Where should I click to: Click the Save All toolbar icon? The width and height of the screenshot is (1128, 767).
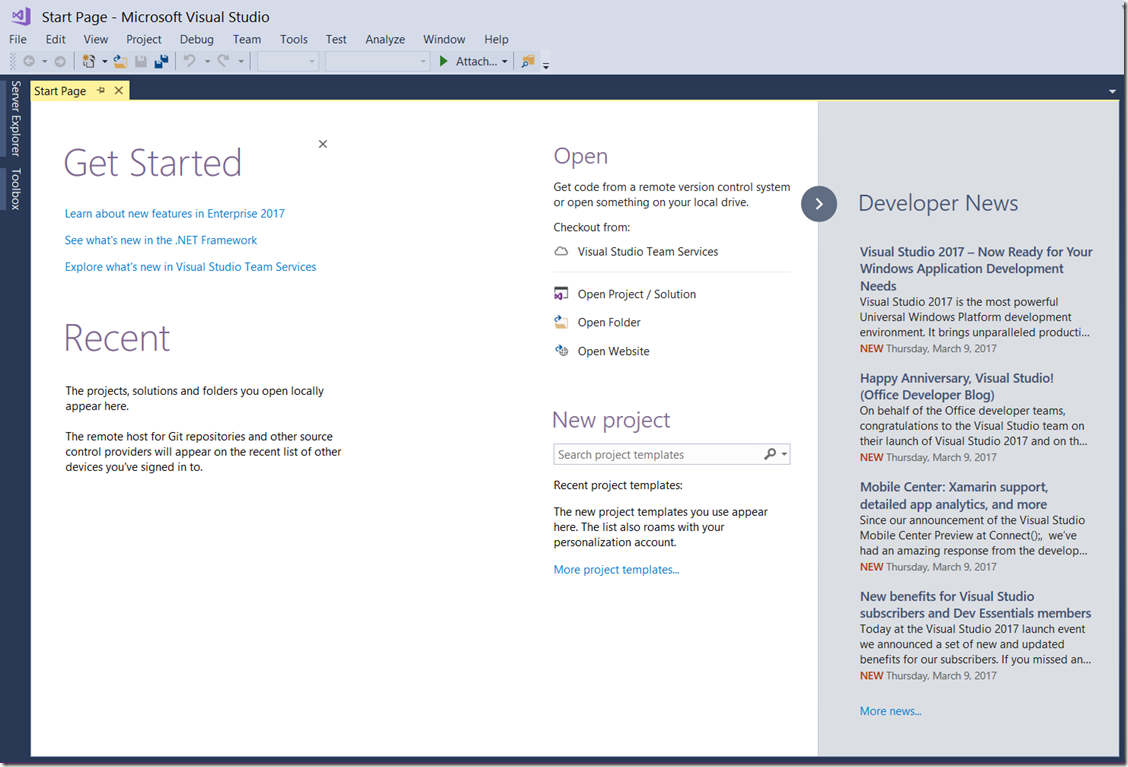pyautogui.click(x=161, y=62)
